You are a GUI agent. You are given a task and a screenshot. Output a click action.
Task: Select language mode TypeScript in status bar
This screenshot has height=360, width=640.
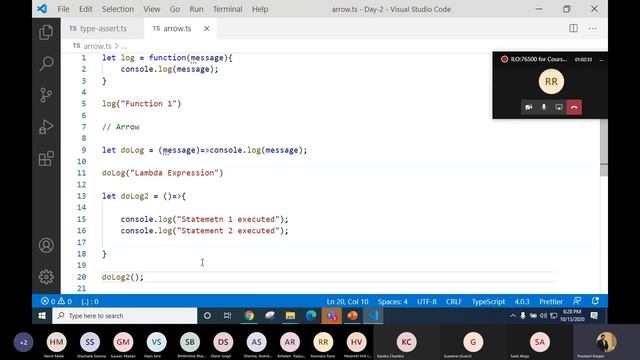pyautogui.click(x=488, y=302)
